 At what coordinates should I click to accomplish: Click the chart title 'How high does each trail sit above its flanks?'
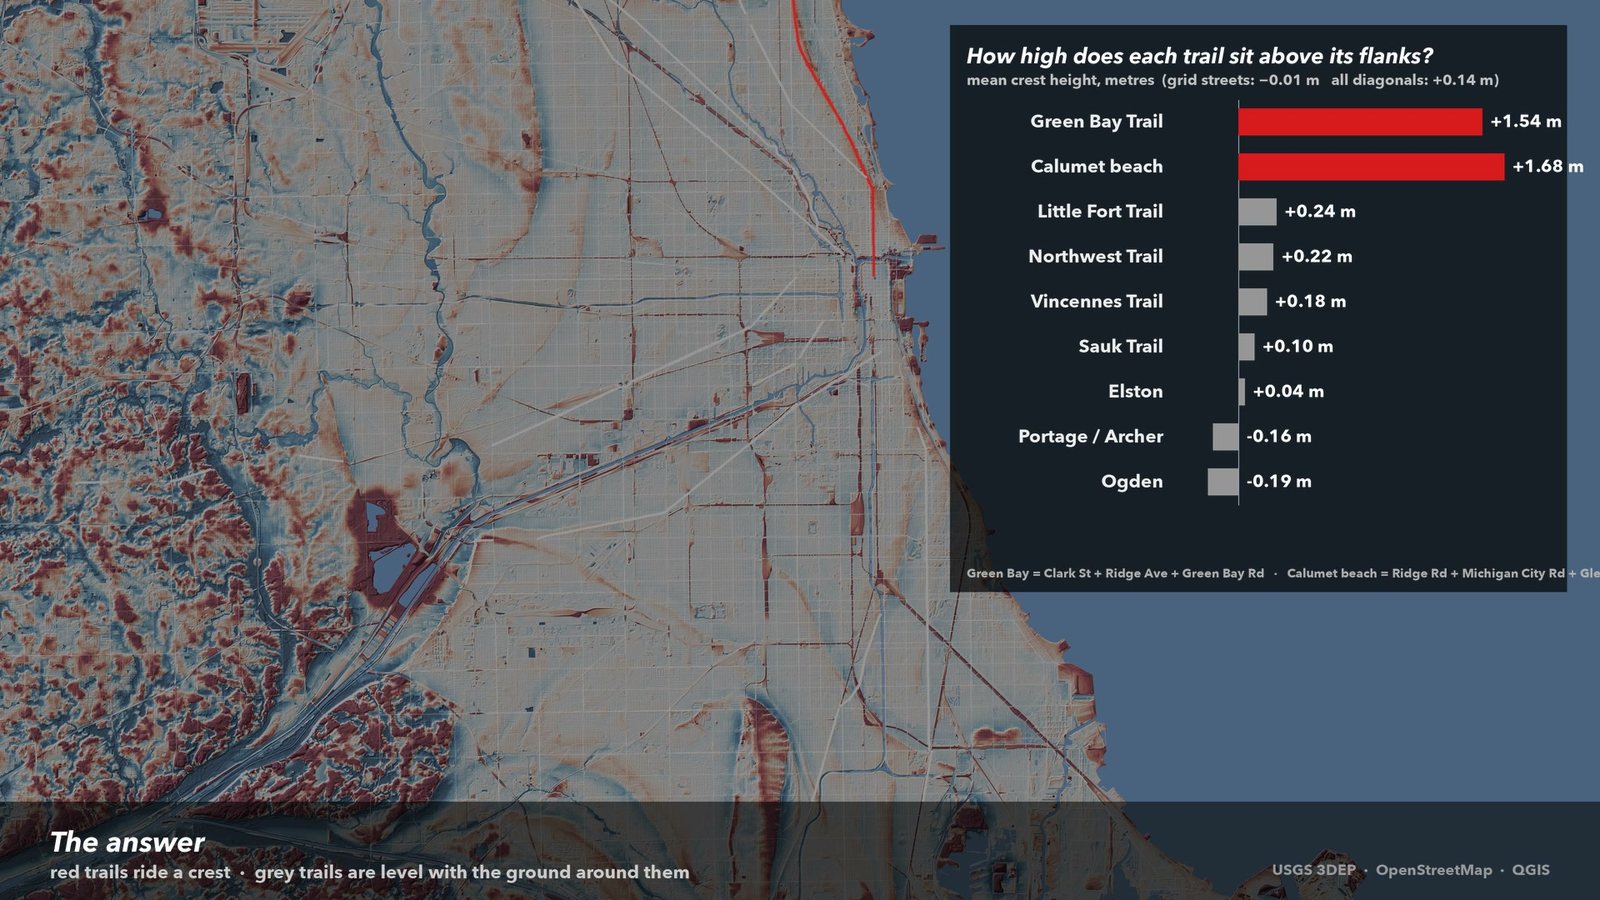[1199, 56]
